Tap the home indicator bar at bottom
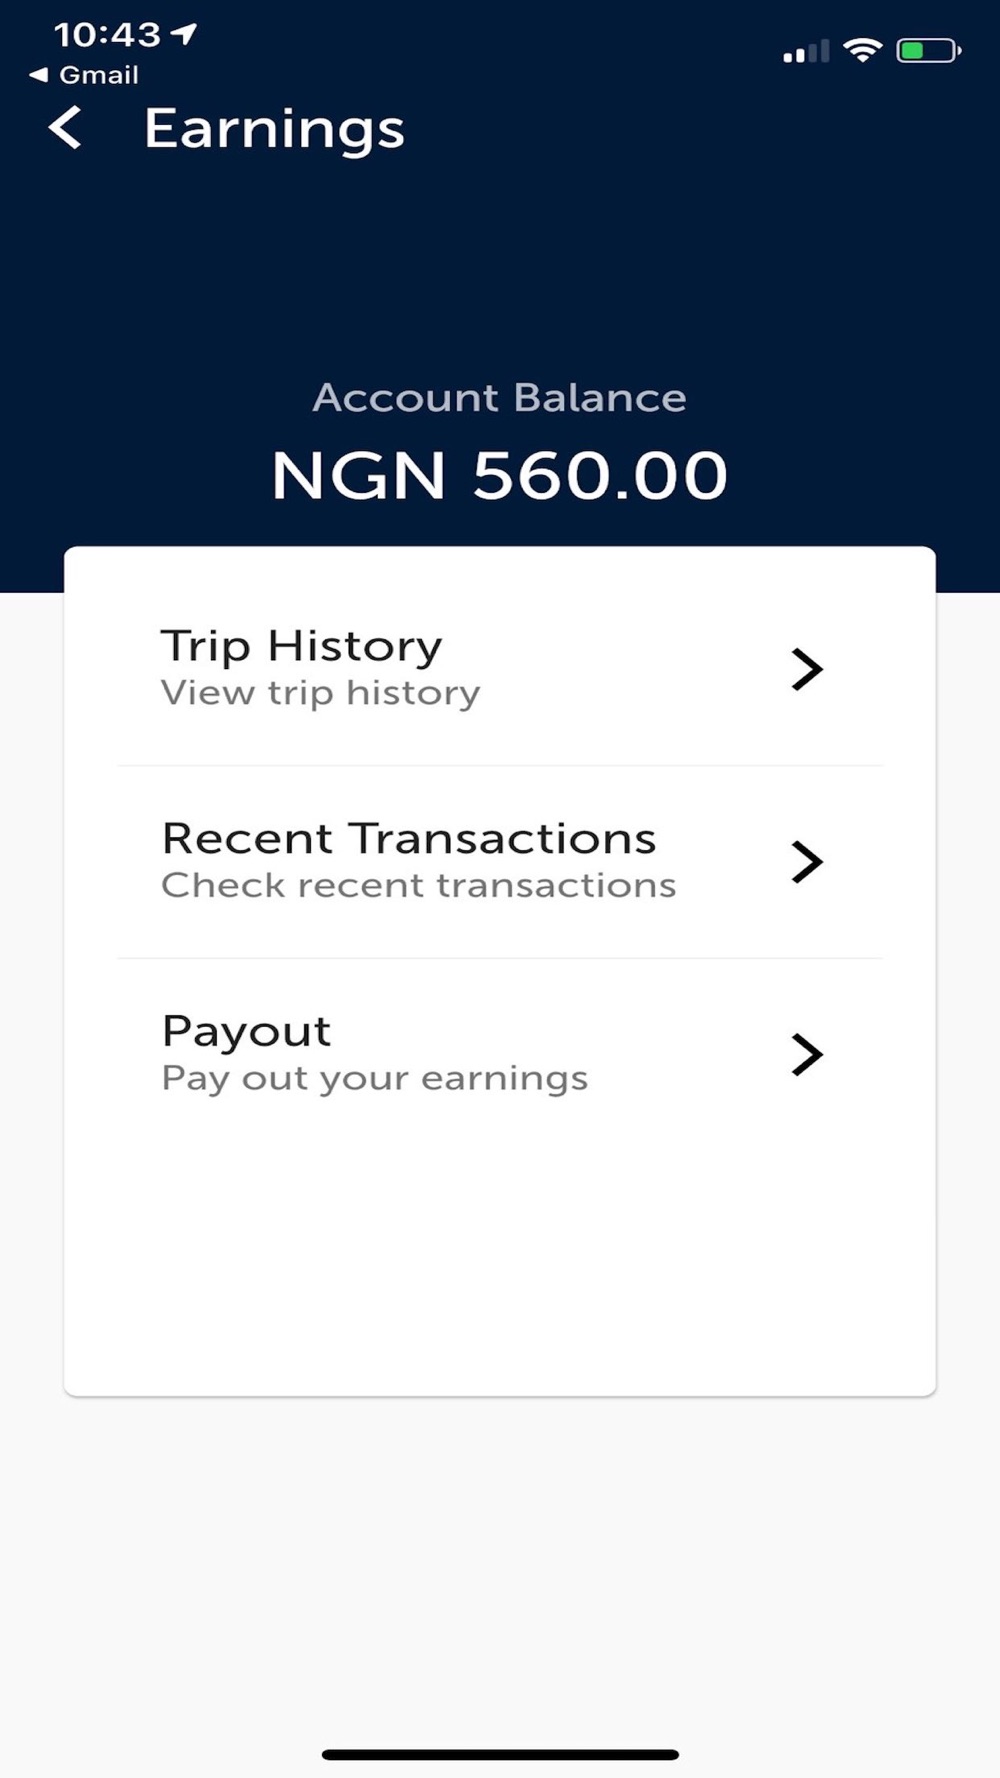This screenshot has height=1778, width=1000. coord(500,1754)
